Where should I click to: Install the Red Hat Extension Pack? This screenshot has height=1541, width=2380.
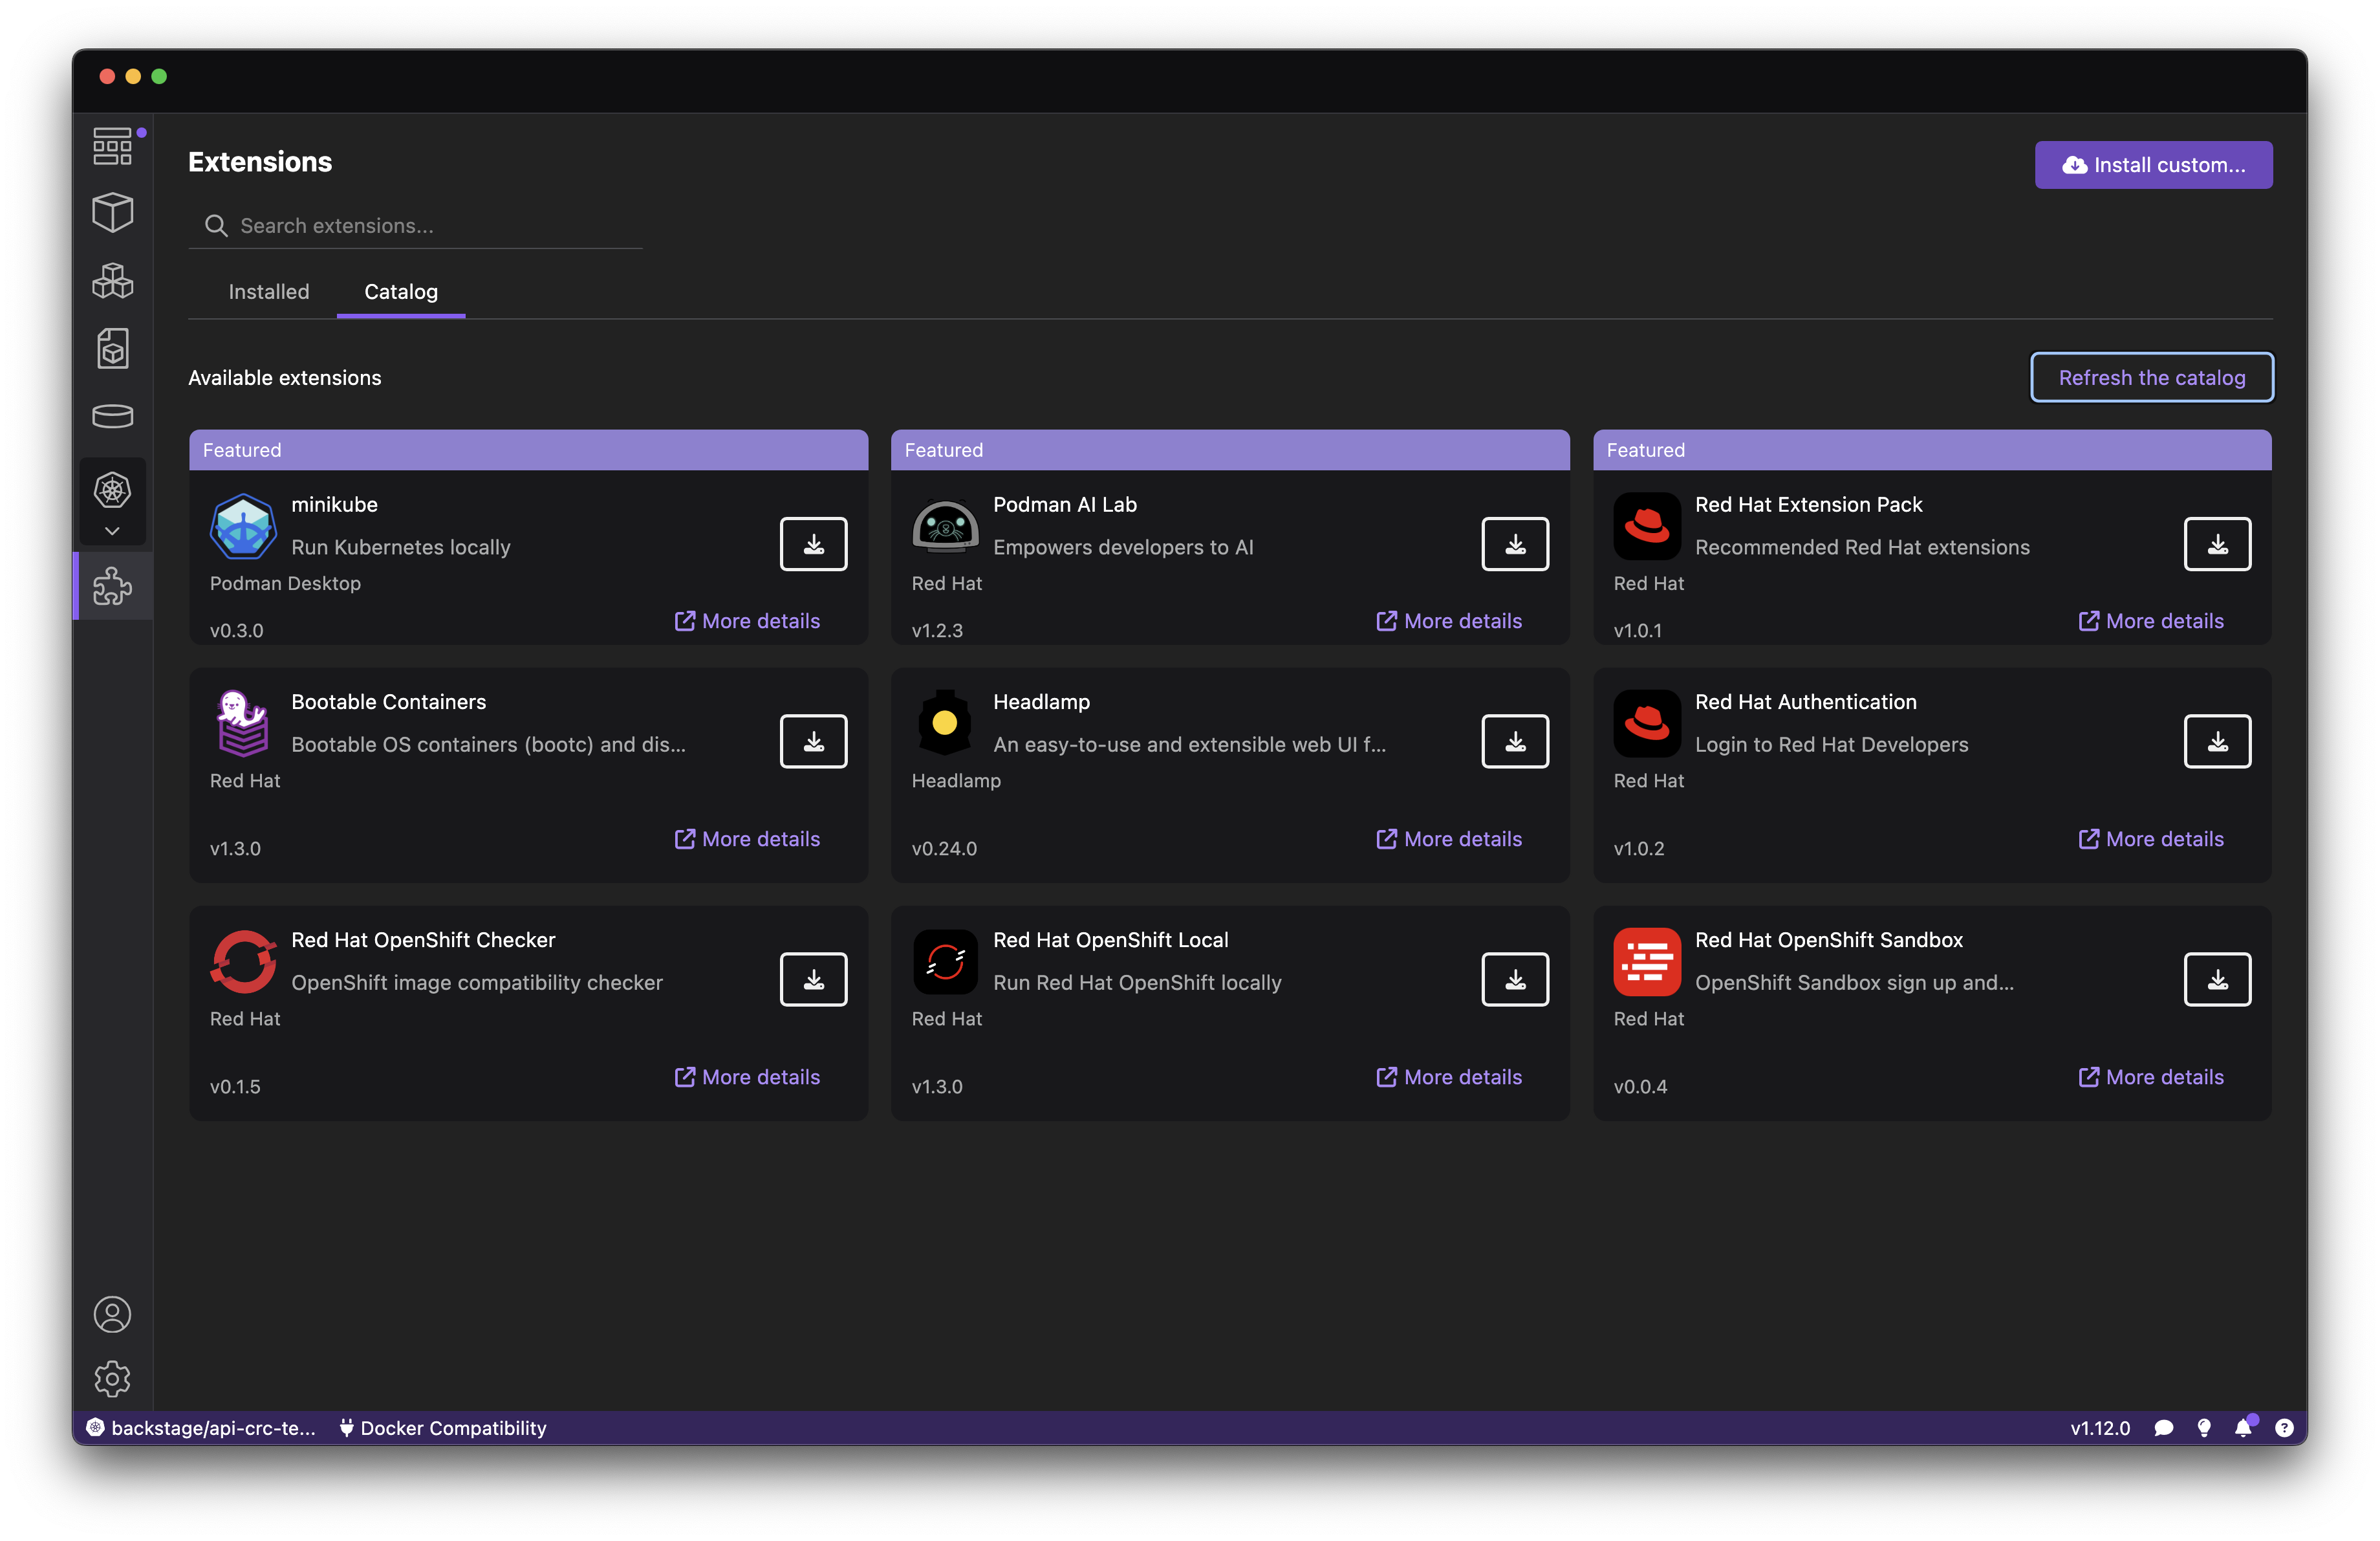[2217, 544]
